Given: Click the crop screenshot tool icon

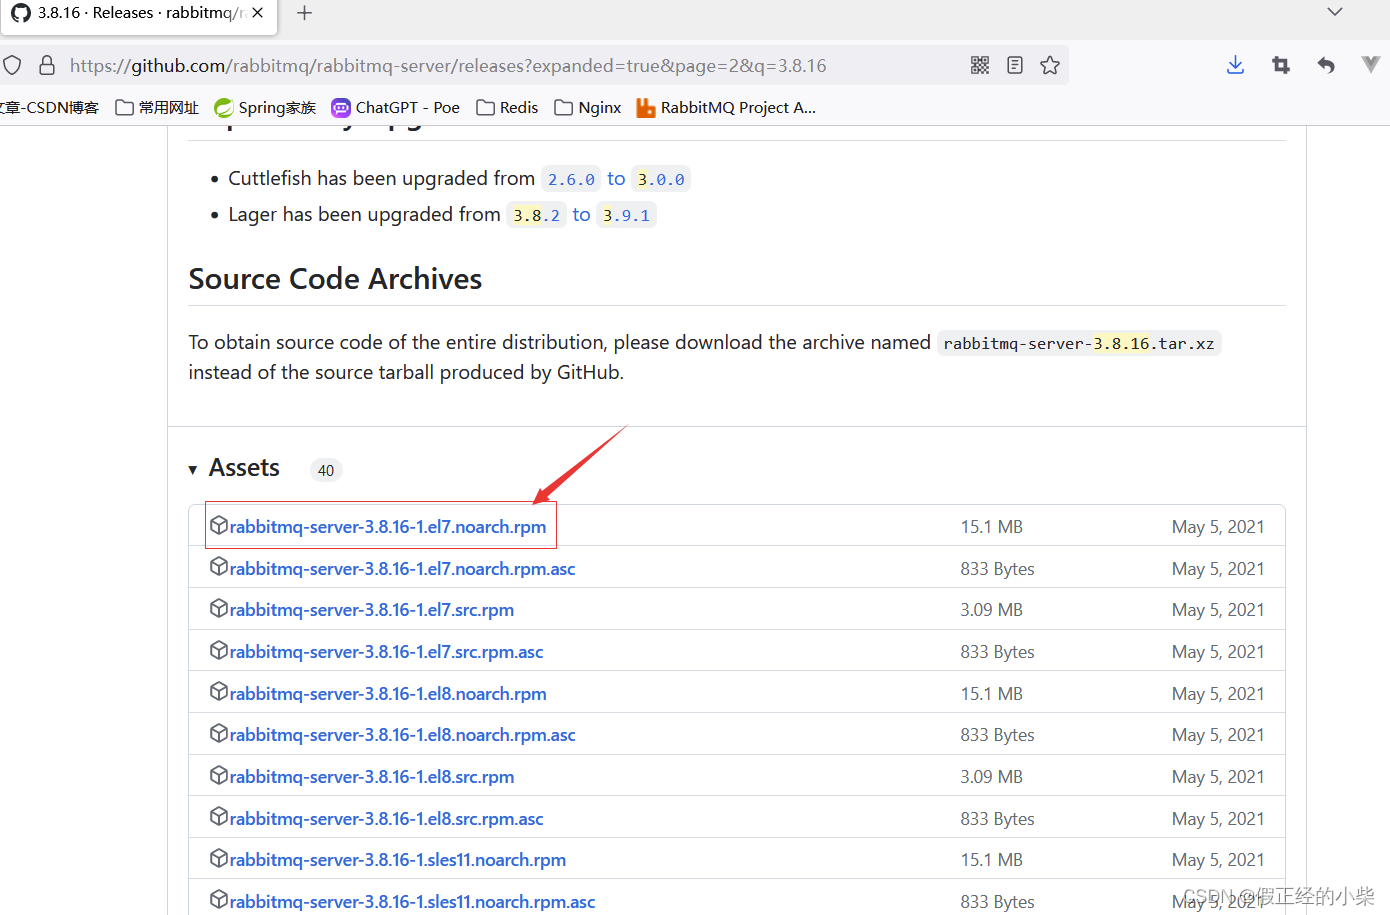Looking at the screenshot, I should 1281,65.
